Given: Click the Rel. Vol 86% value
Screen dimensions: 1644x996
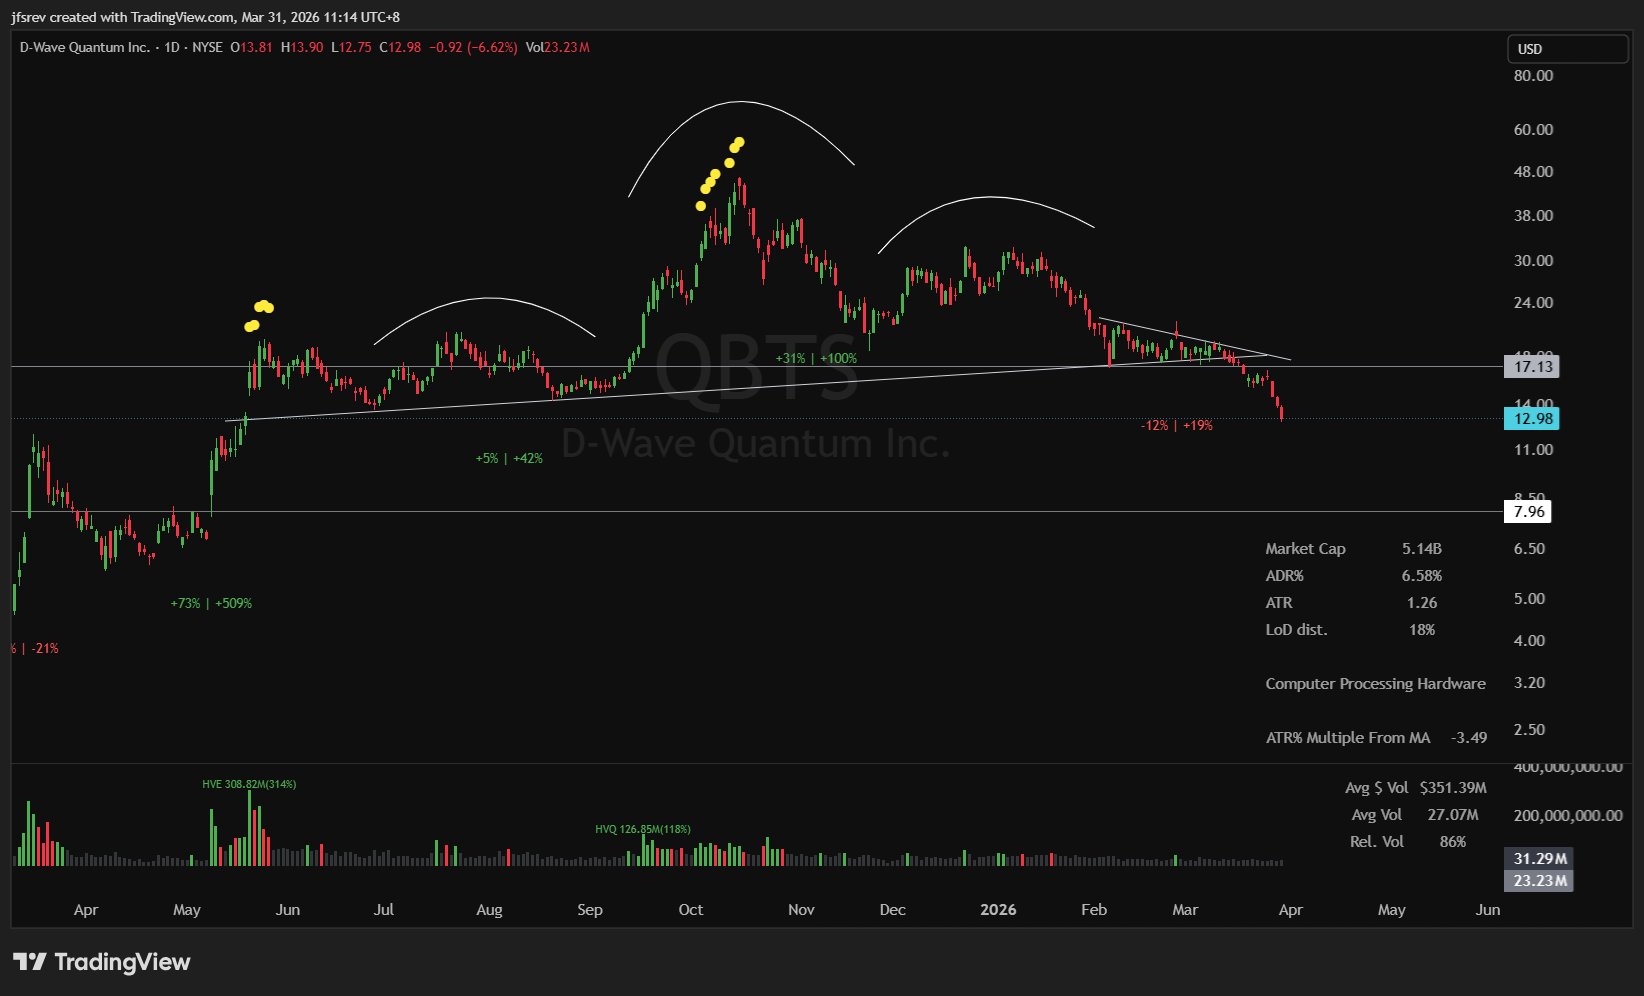Looking at the screenshot, I should 1452,842.
